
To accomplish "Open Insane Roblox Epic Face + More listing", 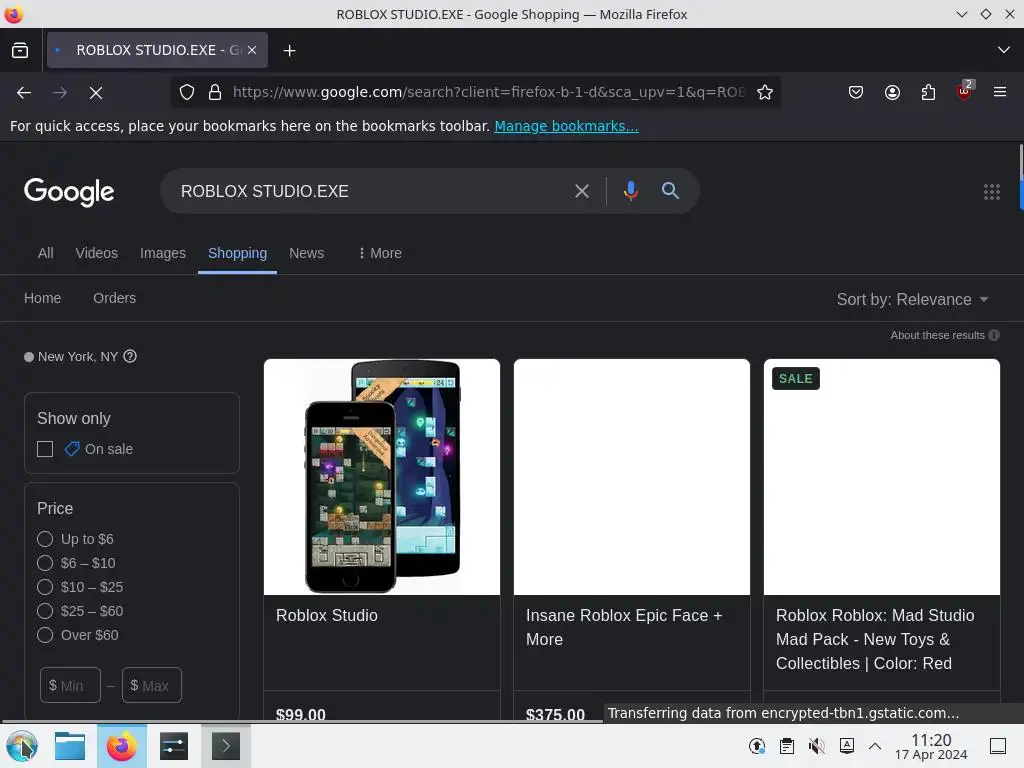I will pos(624,628).
